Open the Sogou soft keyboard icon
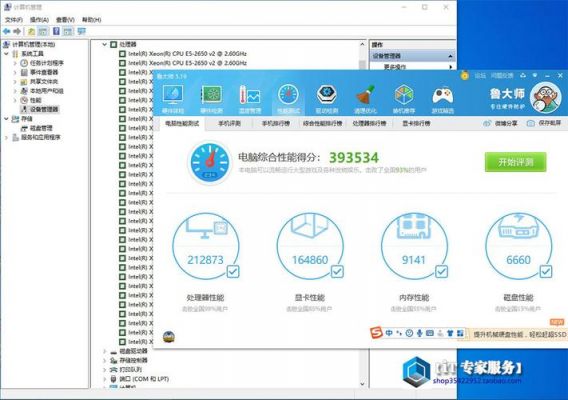 tap(430, 333)
